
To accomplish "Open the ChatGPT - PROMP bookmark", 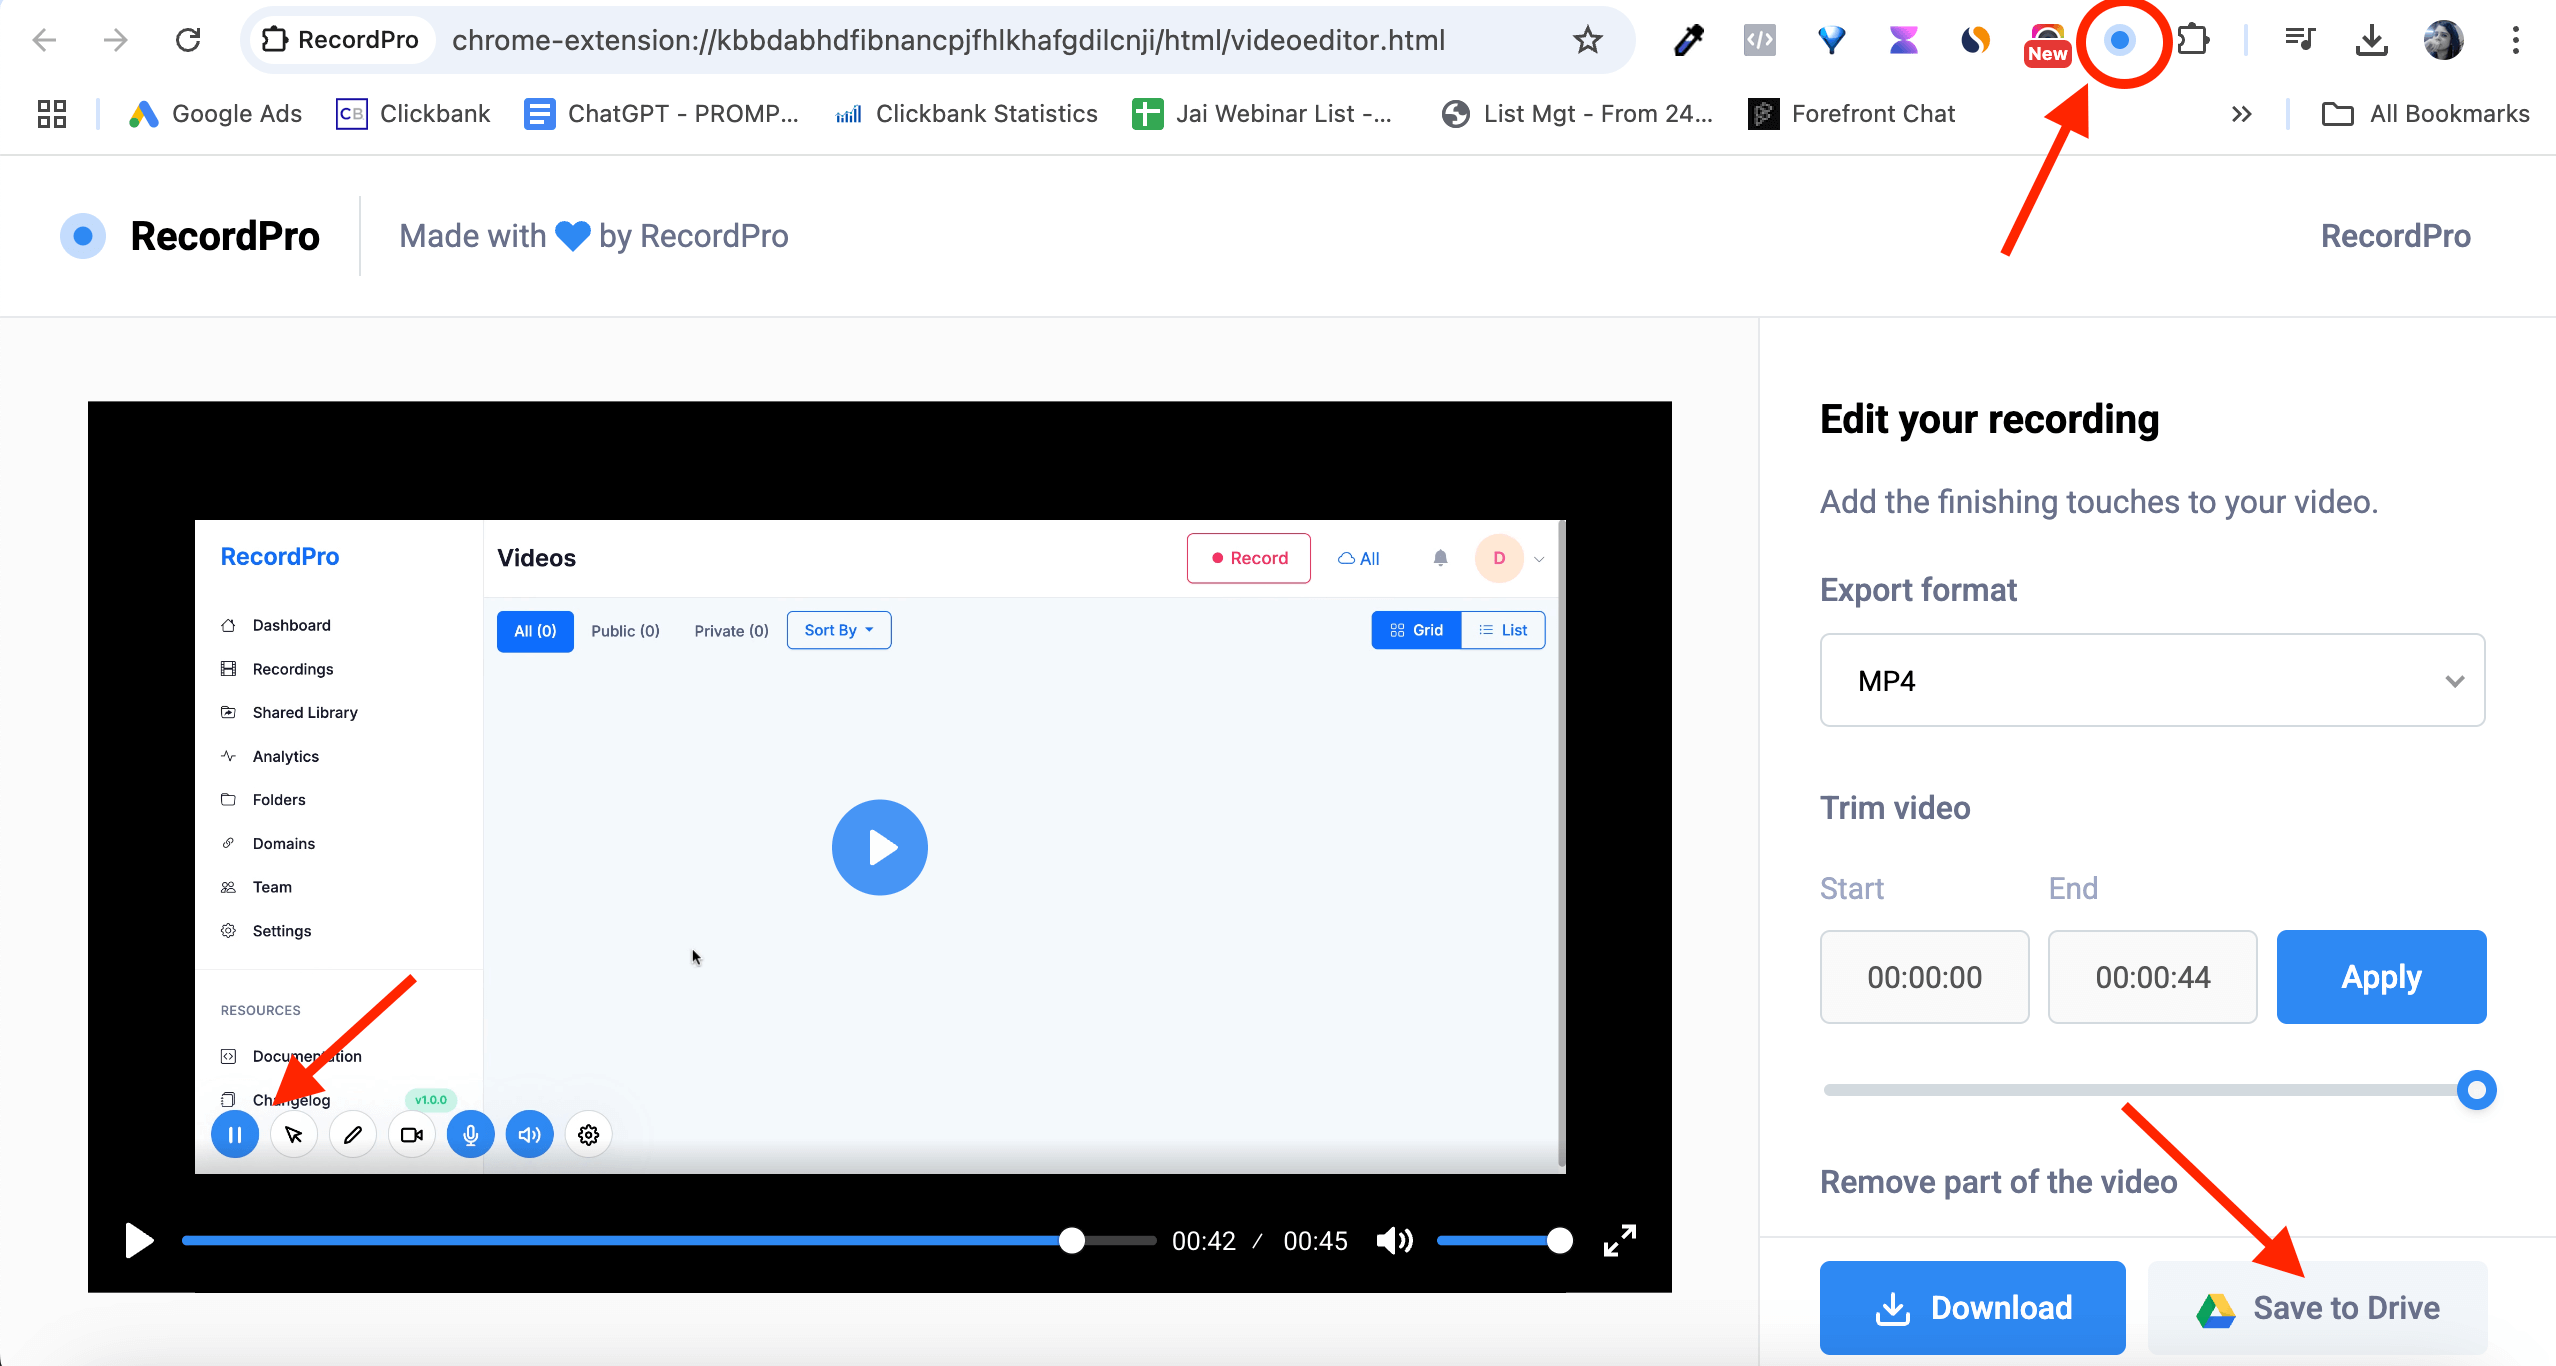I will pos(662,114).
